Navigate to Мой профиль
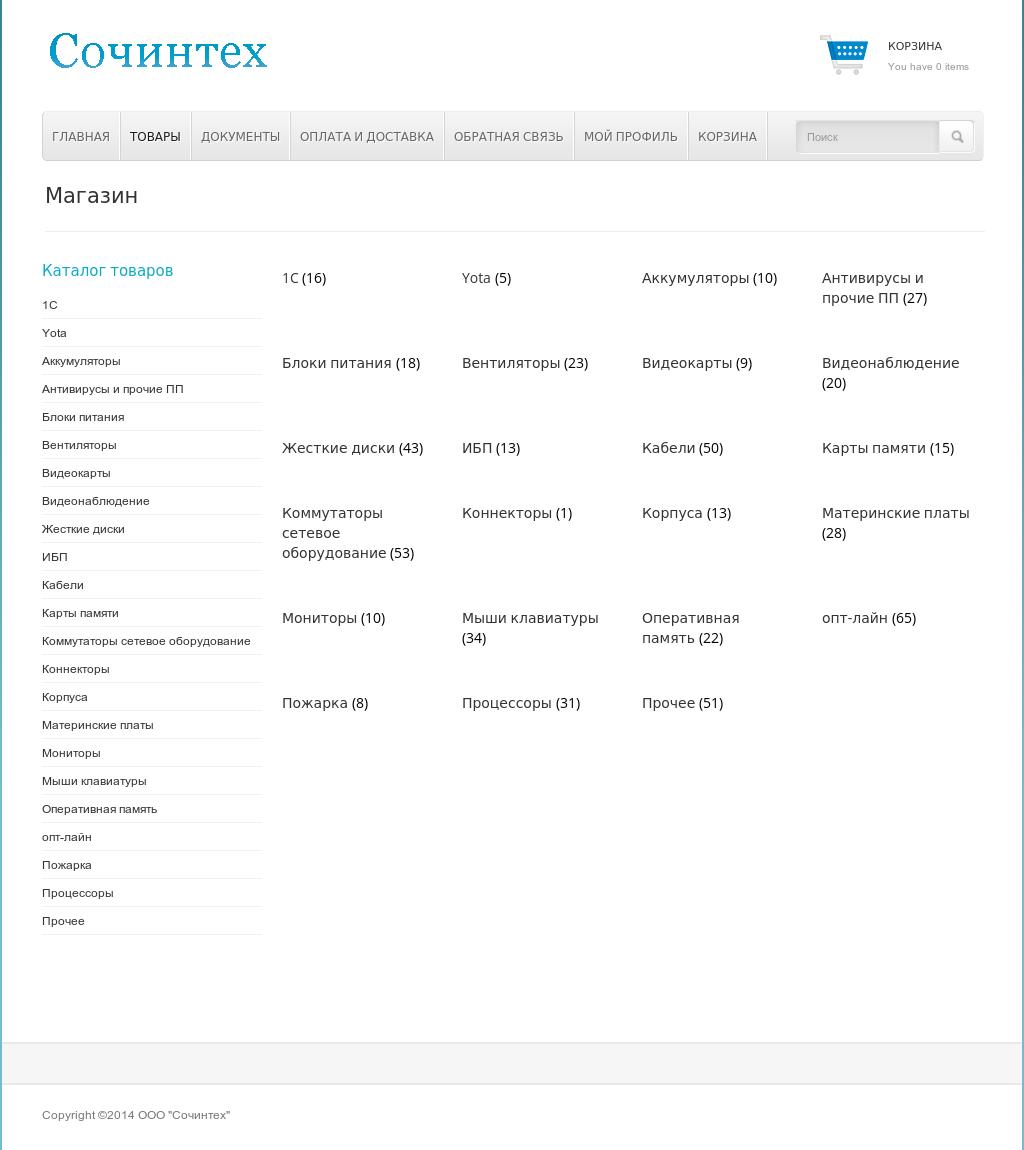The height and width of the screenshot is (1150, 1024). [630, 137]
